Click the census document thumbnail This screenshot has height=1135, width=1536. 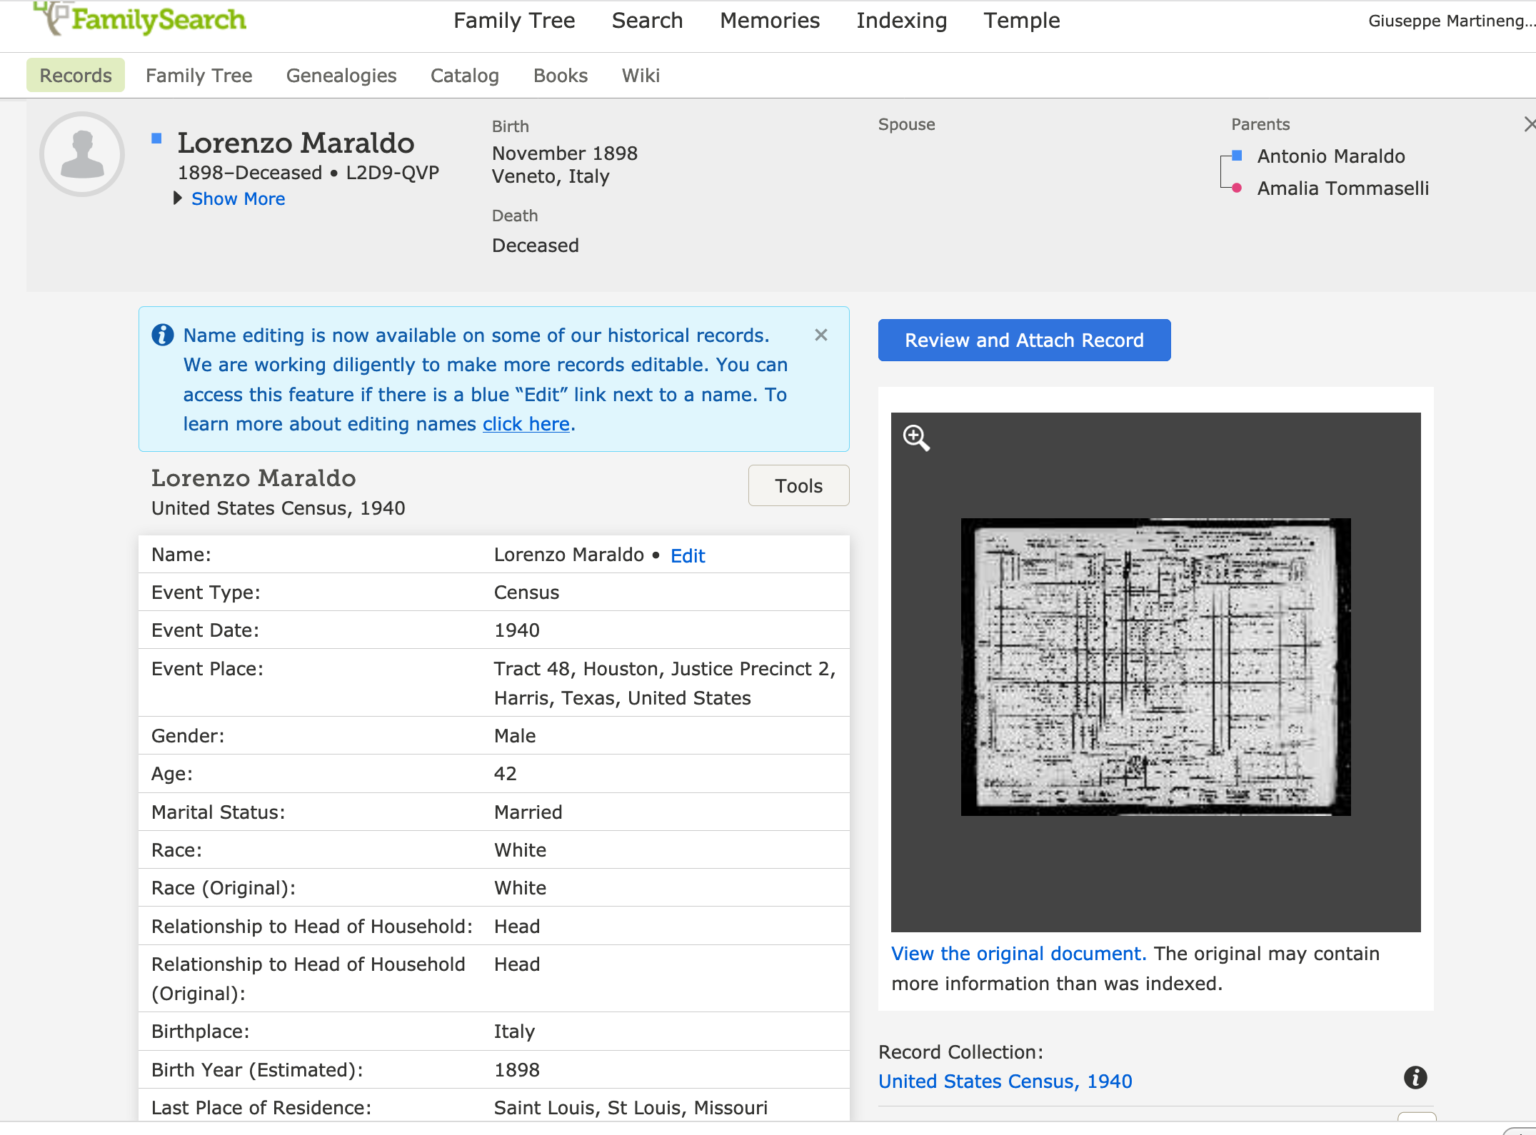(x=1155, y=665)
